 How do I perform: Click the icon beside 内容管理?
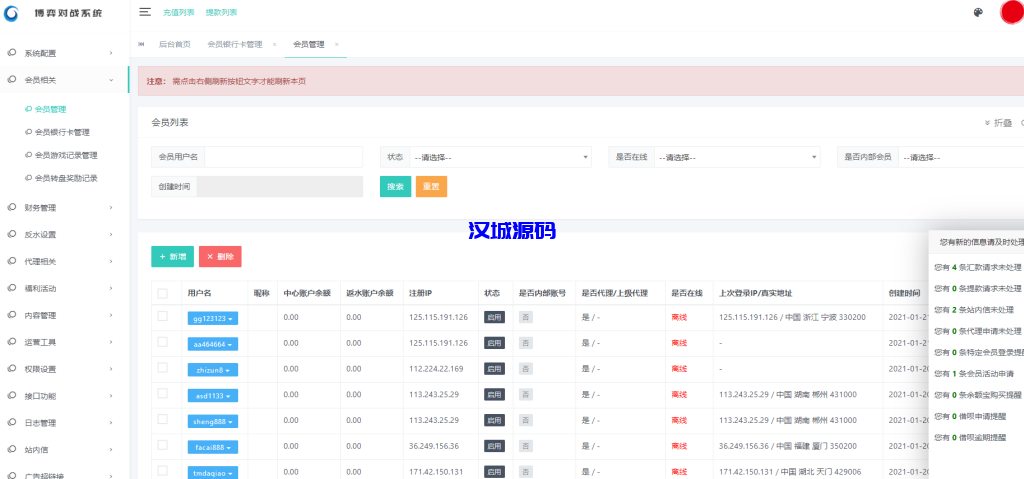tap(12, 315)
